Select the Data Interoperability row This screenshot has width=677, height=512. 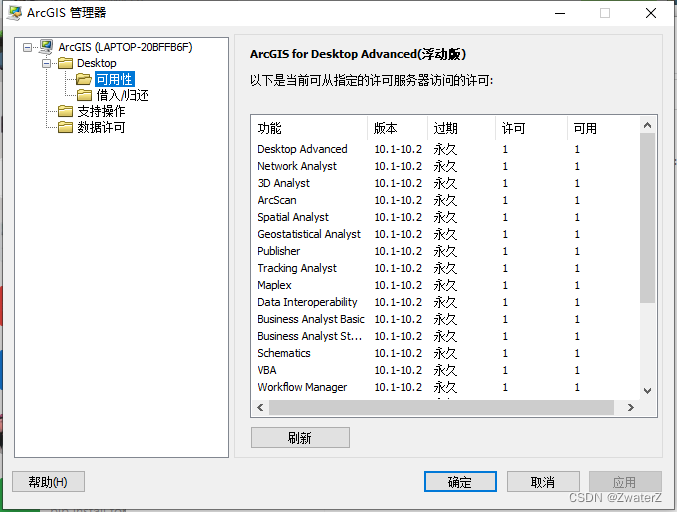coord(445,302)
